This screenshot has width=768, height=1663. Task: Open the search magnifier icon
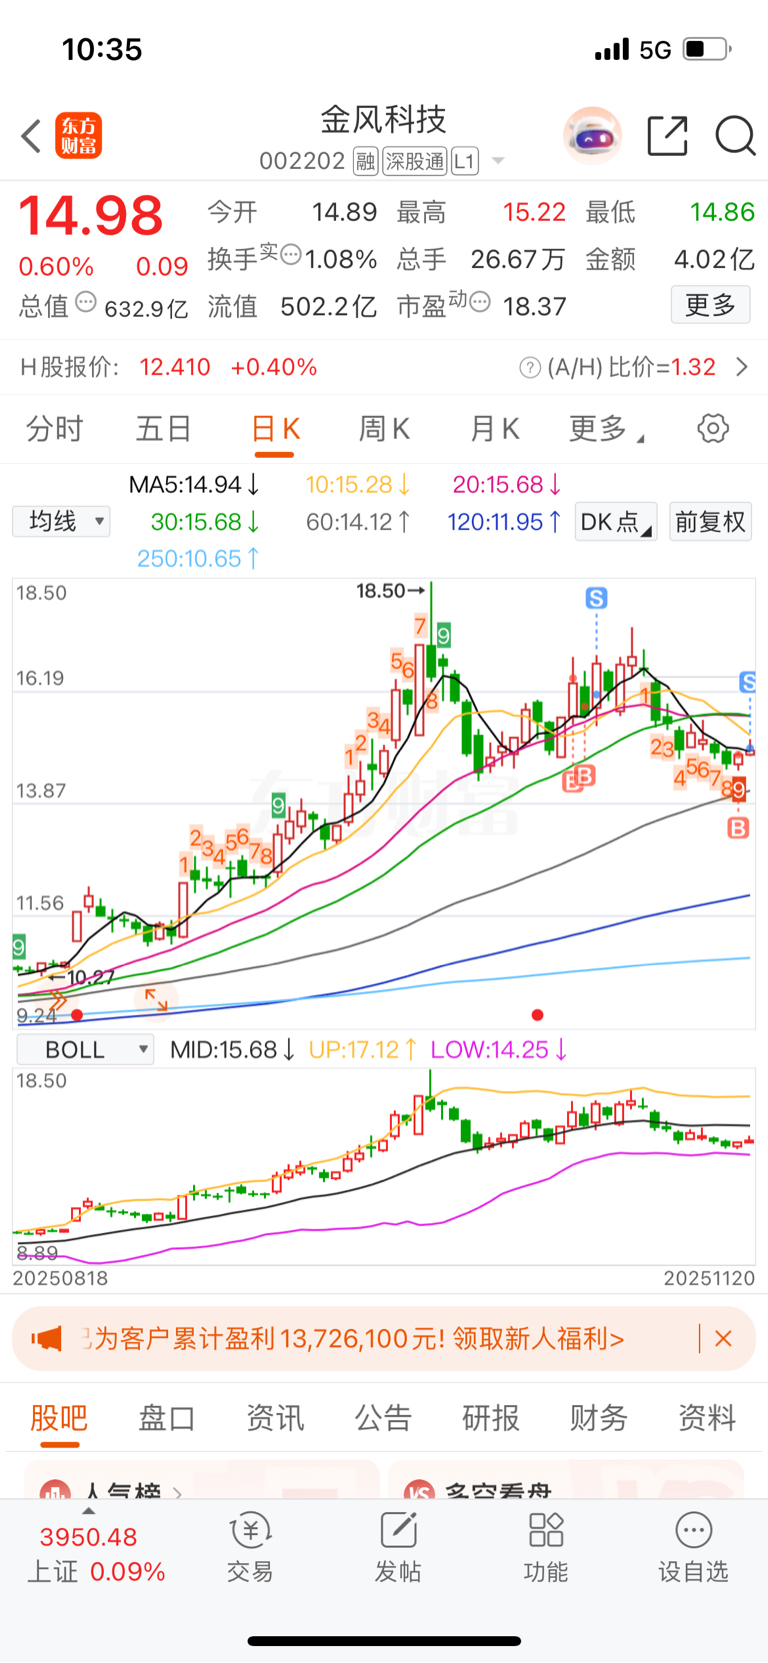tap(735, 135)
